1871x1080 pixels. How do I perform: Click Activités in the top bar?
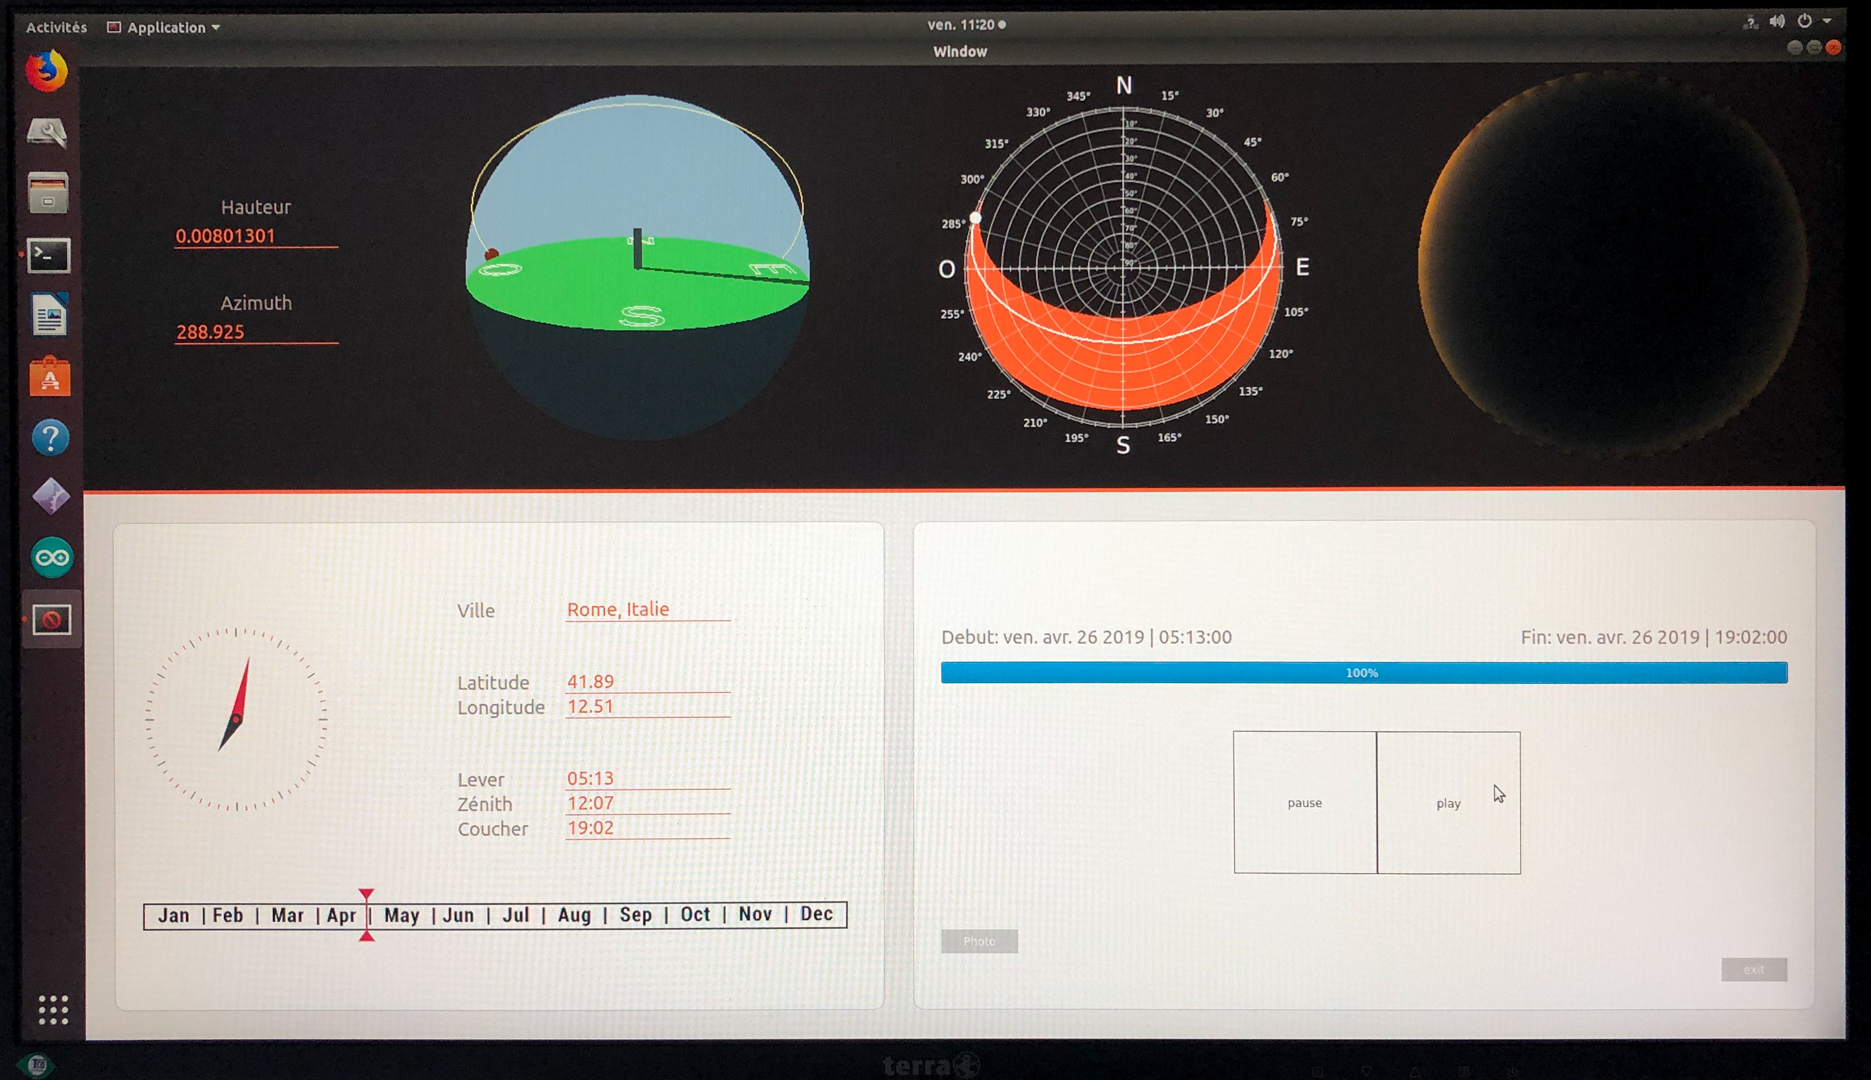56,27
